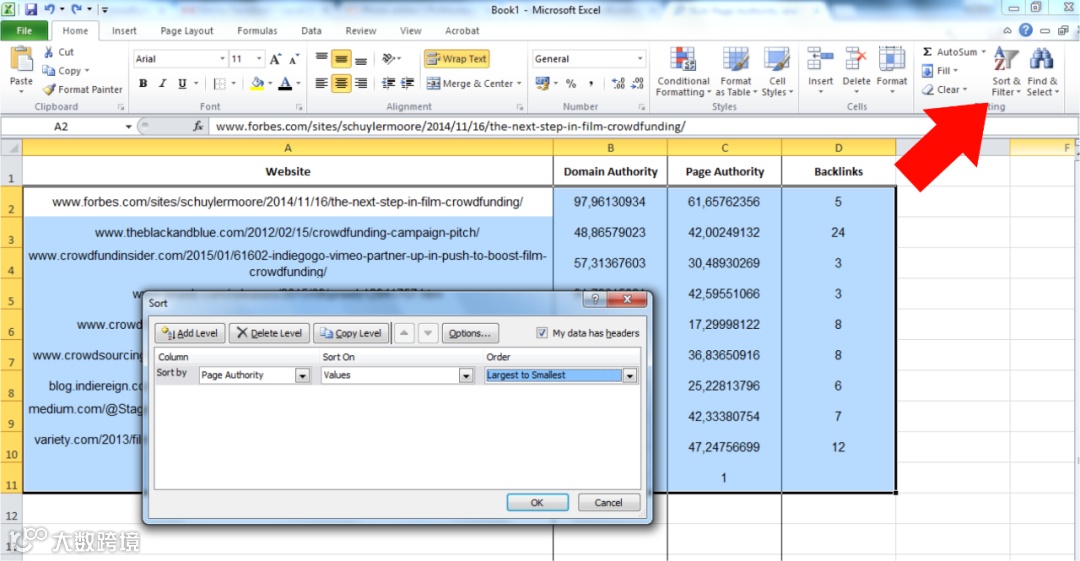This screenshot has height=561, width=1080.
Task: Click the Cut scissors icon
Action: point(49,52)
